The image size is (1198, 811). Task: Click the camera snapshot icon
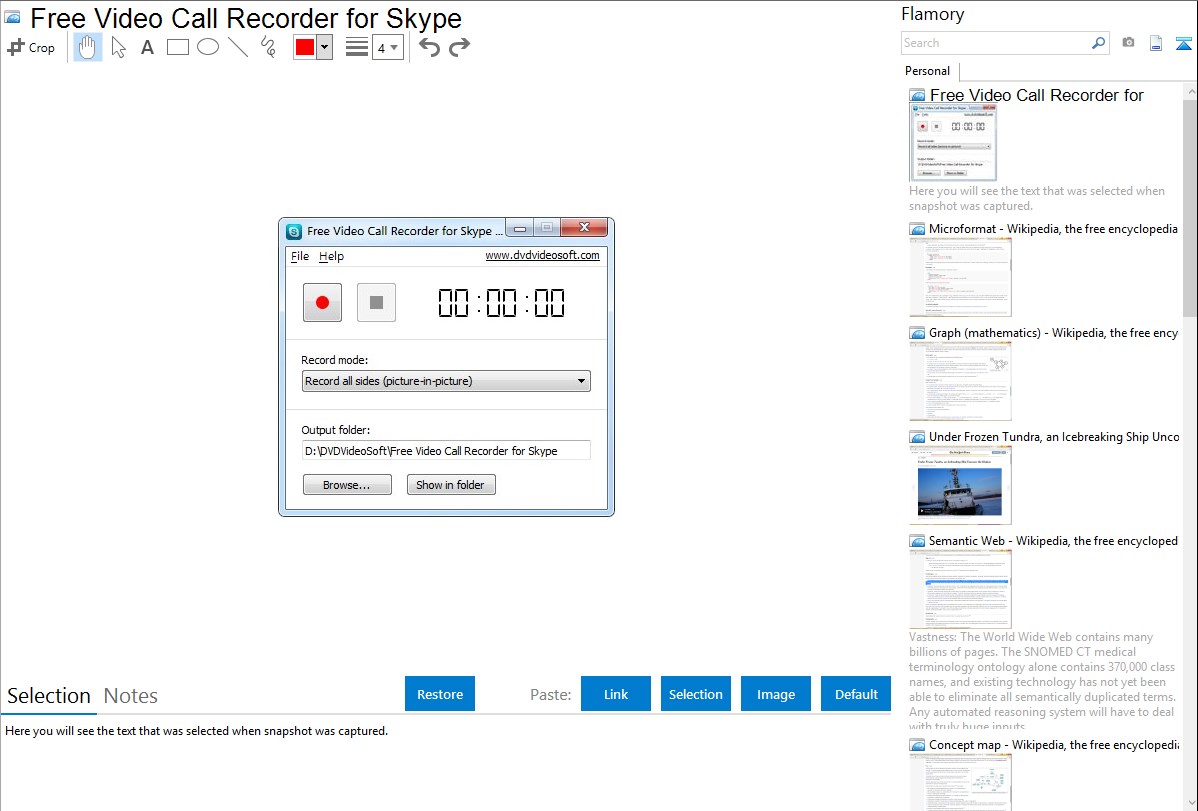1128,43
